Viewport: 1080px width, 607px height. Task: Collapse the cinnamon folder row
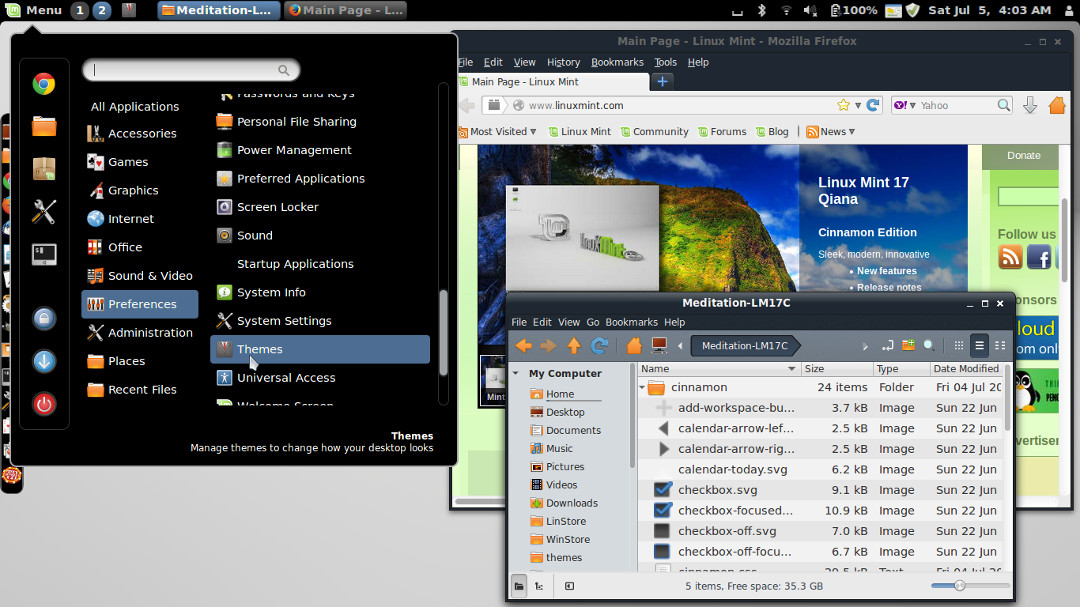pos(643,387)
